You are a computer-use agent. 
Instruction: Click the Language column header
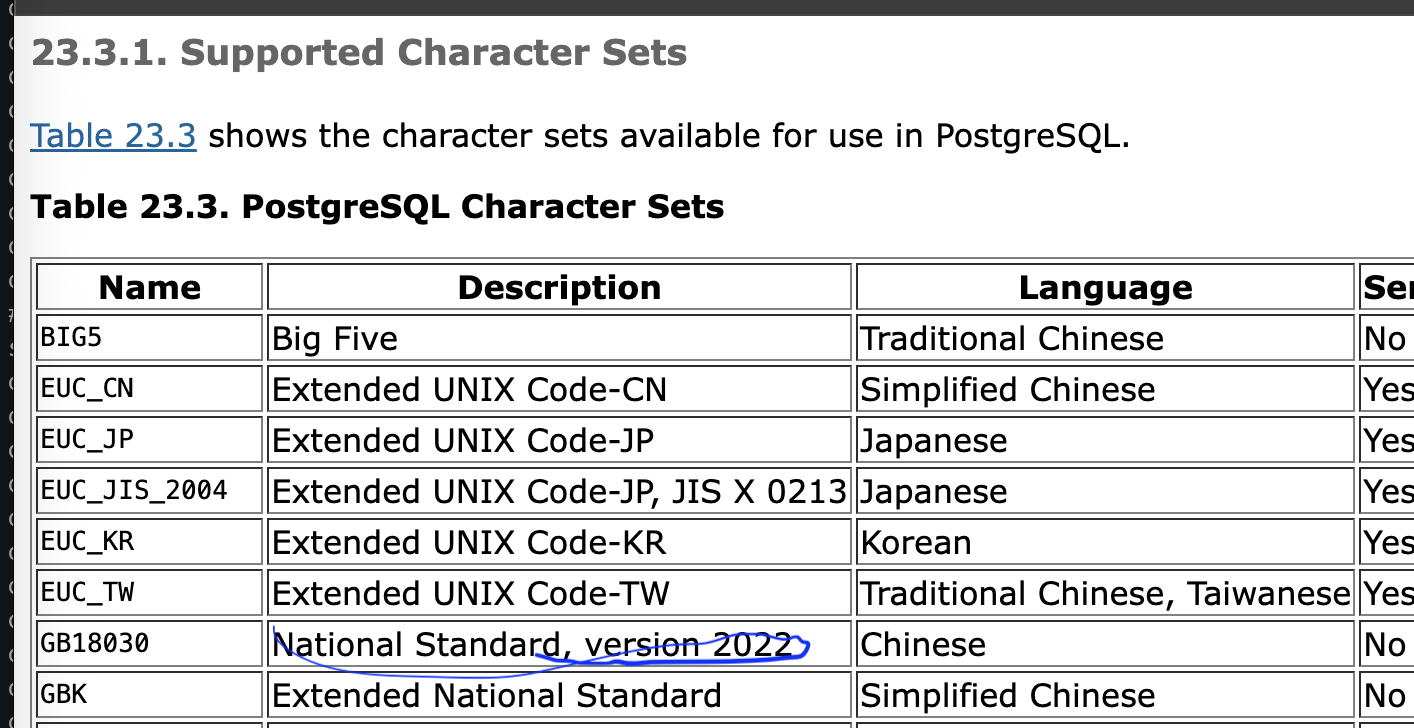coord(1105,287)
